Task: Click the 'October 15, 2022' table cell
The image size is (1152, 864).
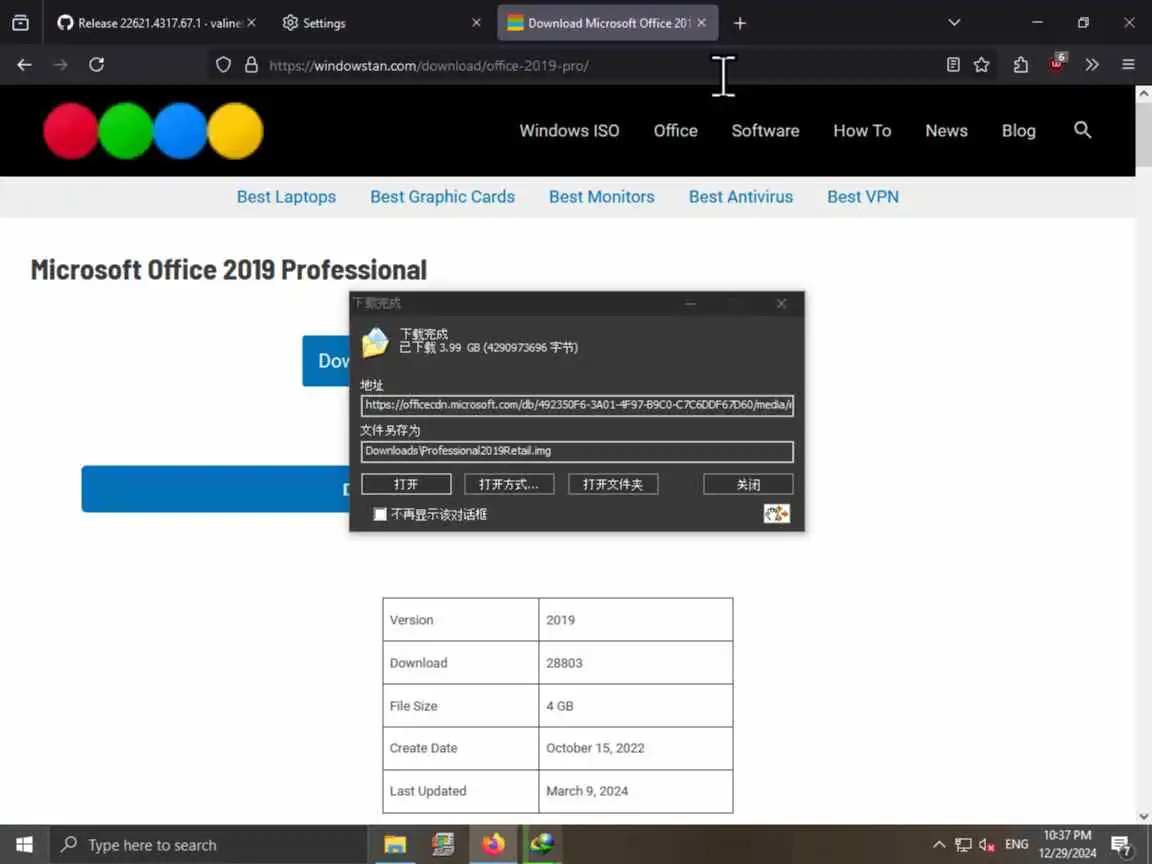Action: [x=636, y=748]
